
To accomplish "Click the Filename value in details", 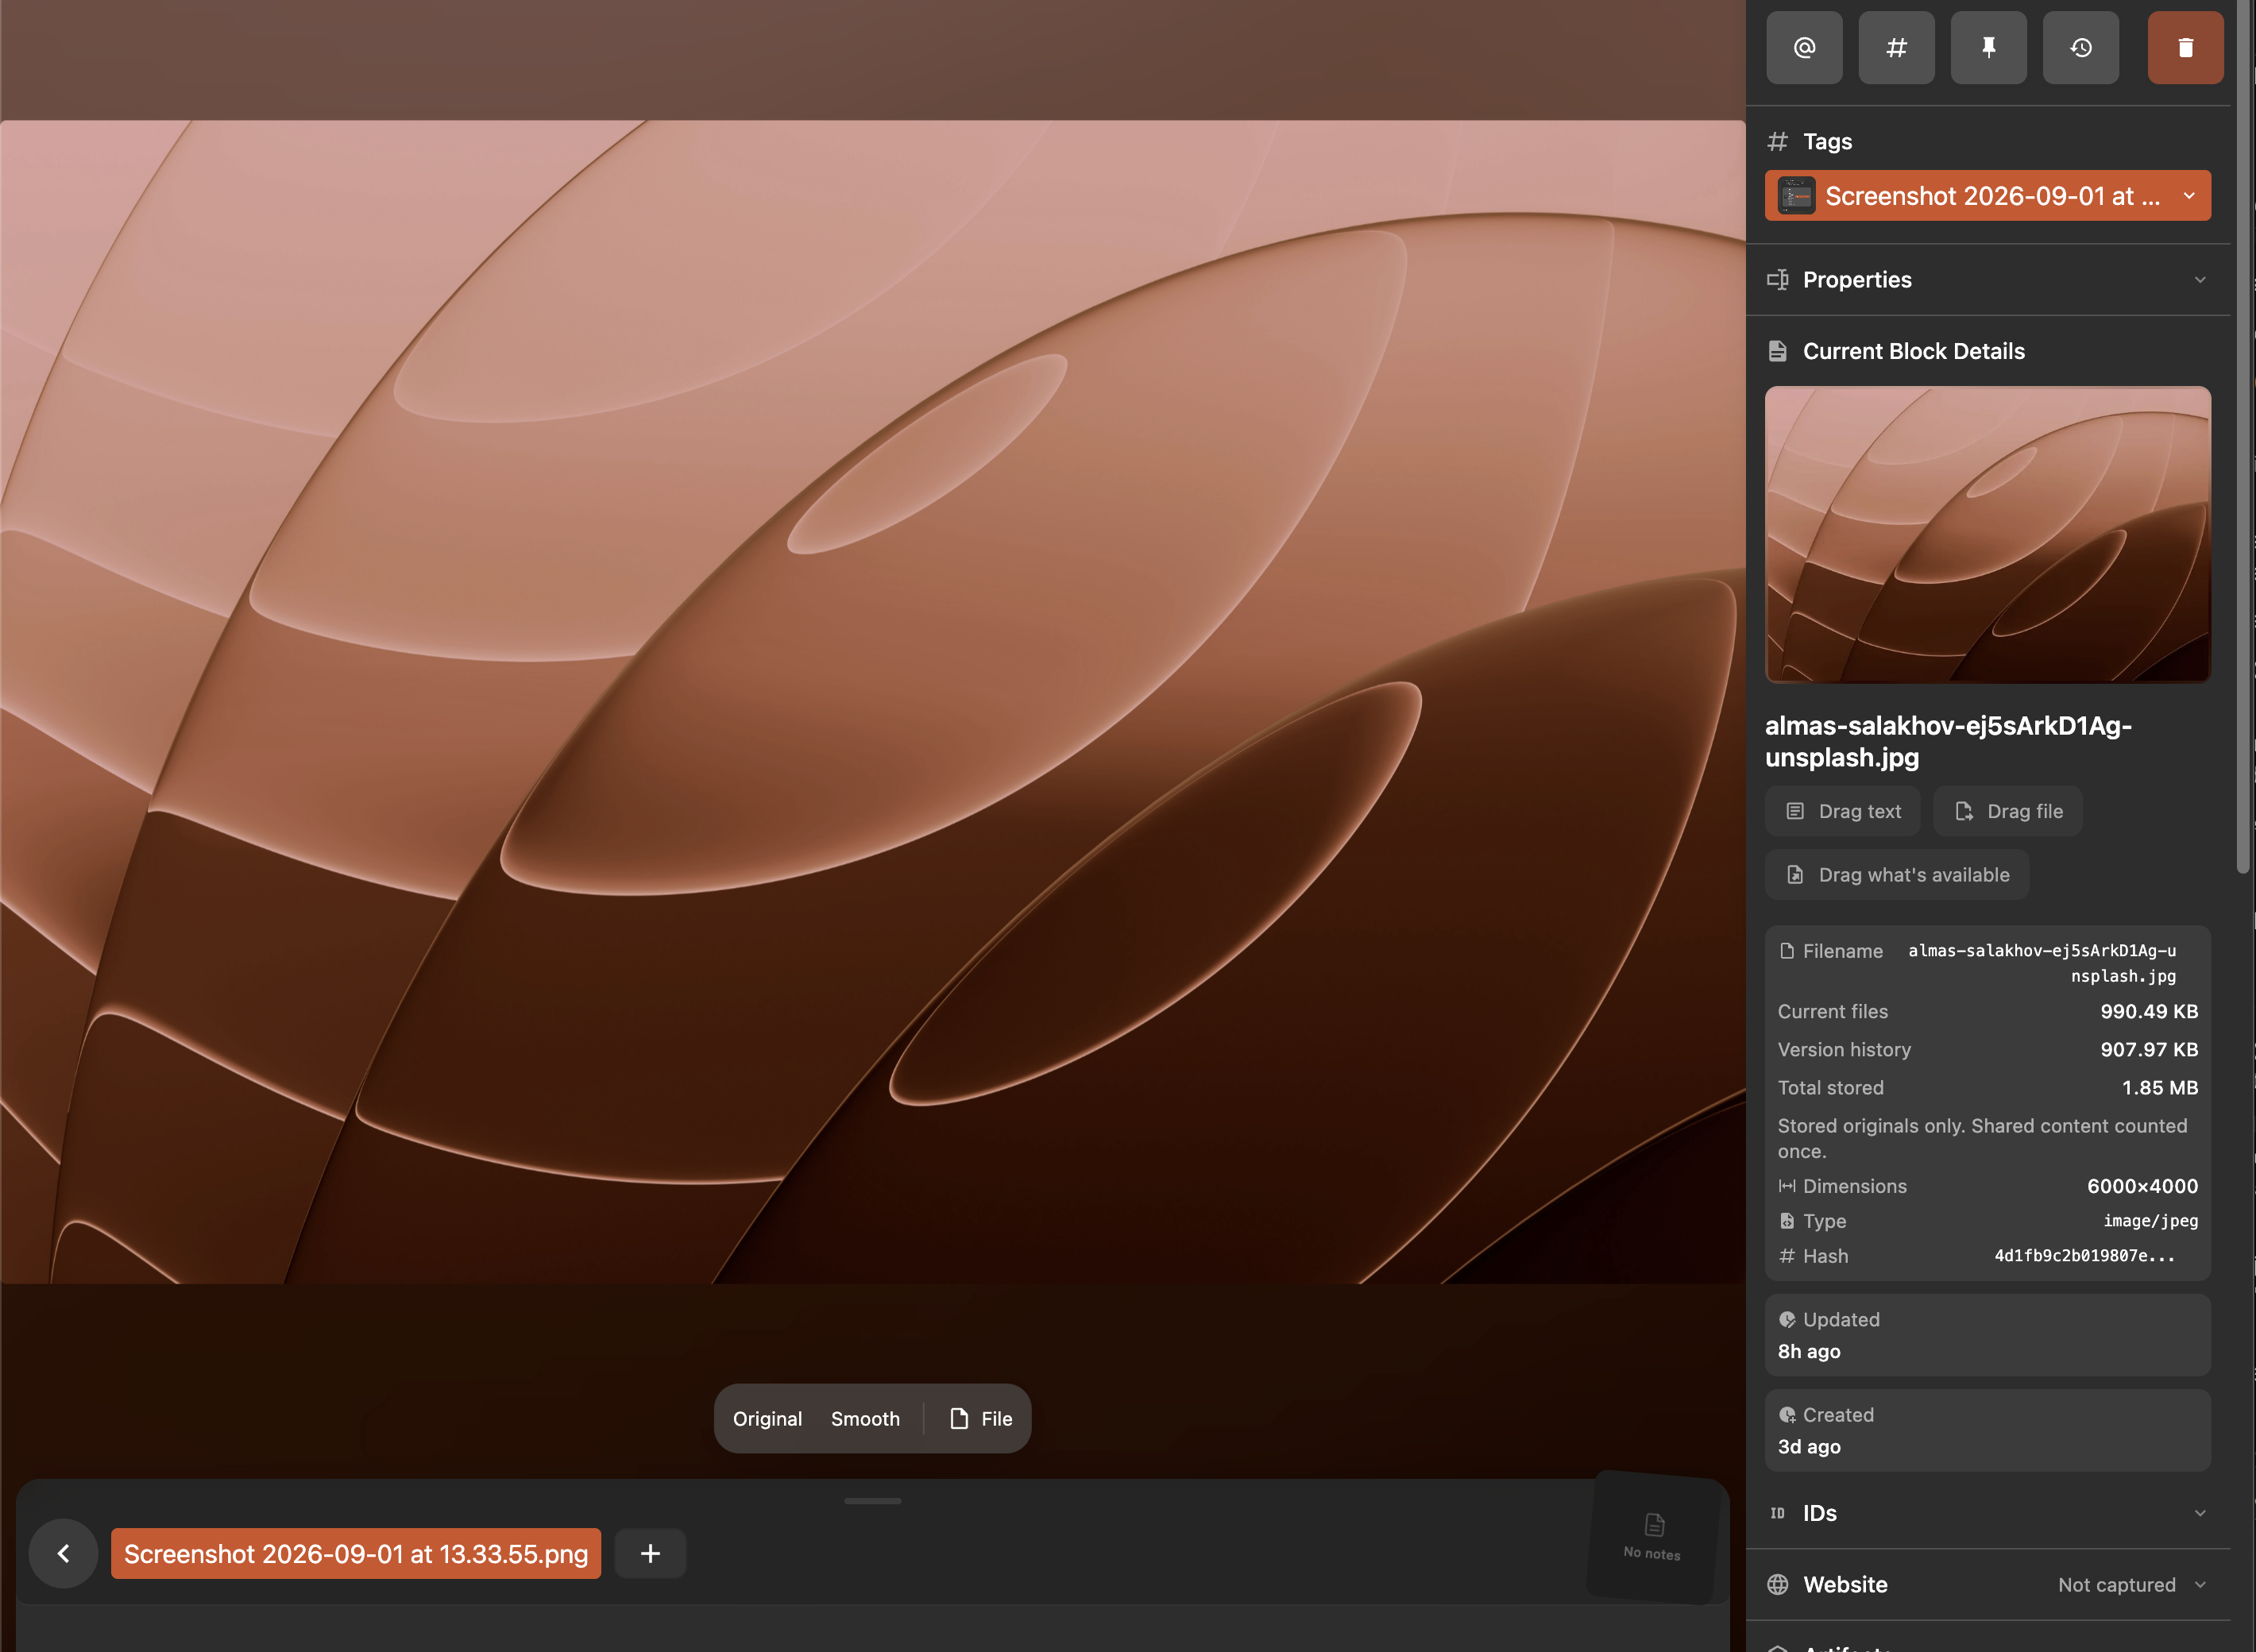I will [2042, 963].
